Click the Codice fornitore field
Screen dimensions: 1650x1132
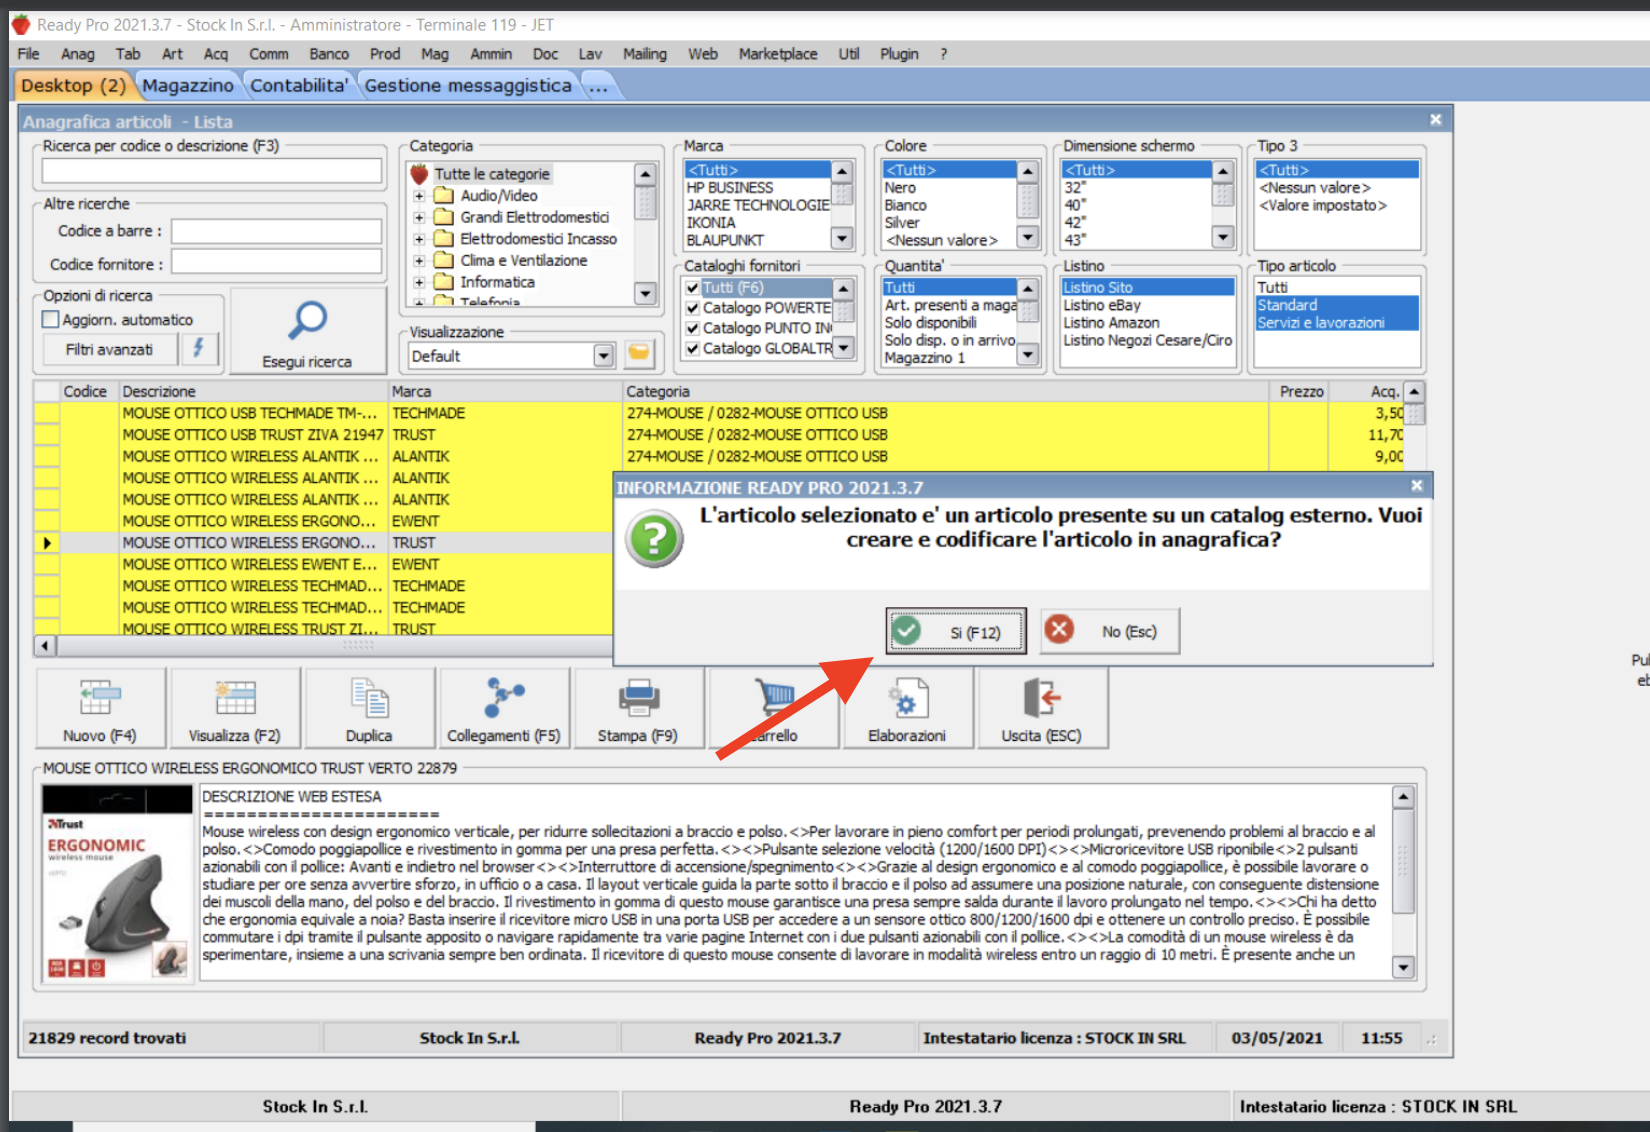click(276, 263)
